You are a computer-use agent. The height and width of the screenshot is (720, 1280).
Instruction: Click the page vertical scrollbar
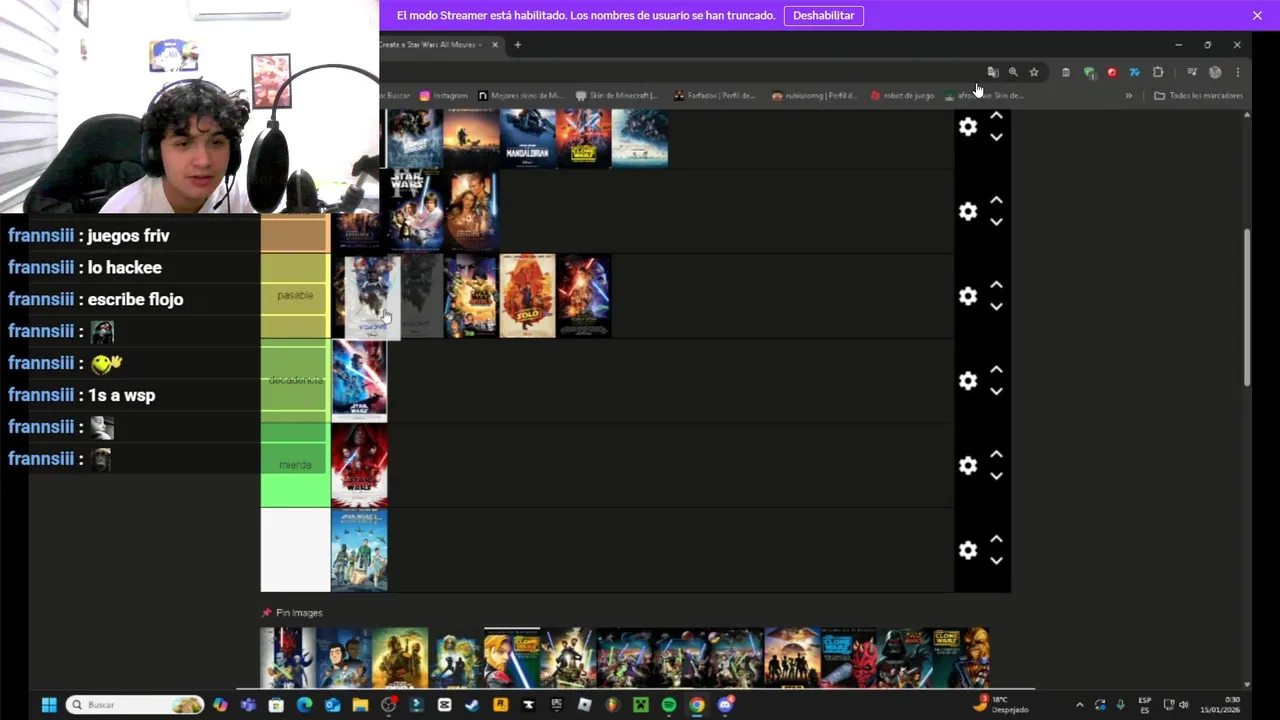(x=1246, y=307)
